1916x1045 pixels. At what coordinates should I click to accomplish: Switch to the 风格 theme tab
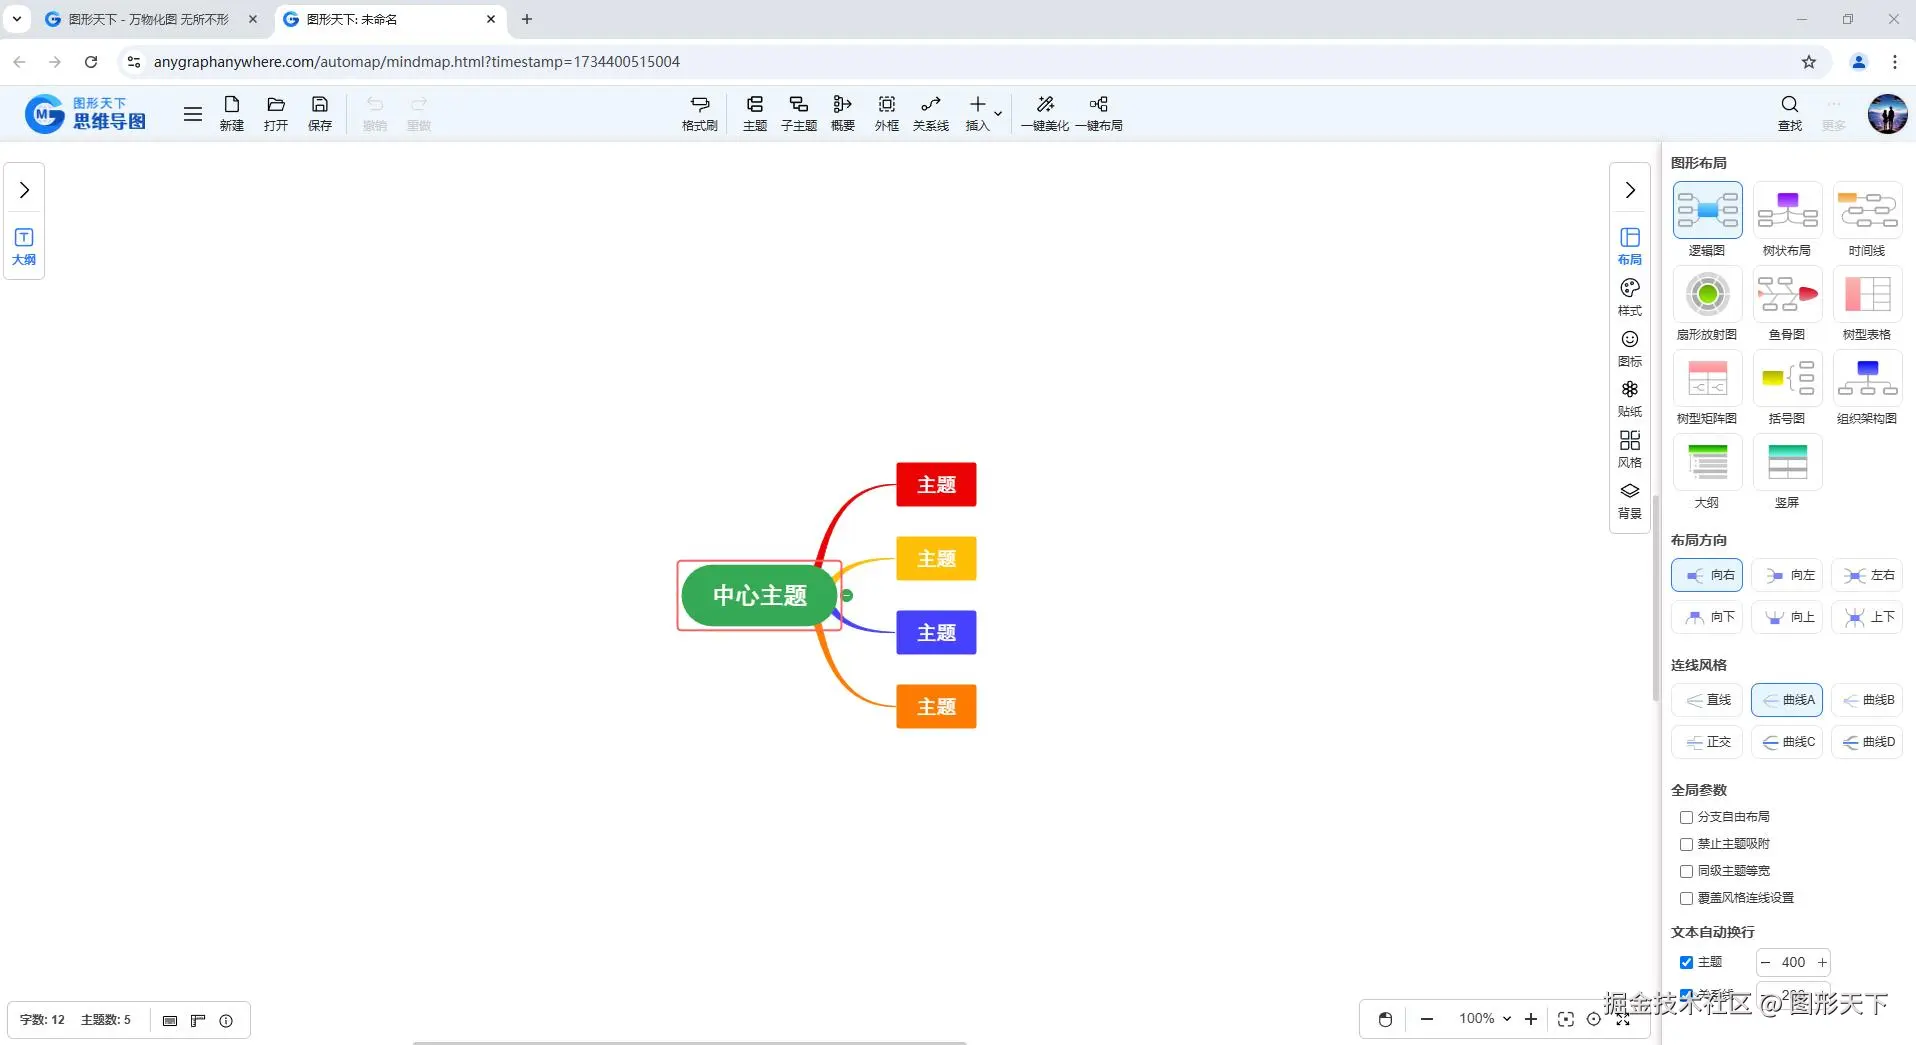click(x=1630, y=449)
